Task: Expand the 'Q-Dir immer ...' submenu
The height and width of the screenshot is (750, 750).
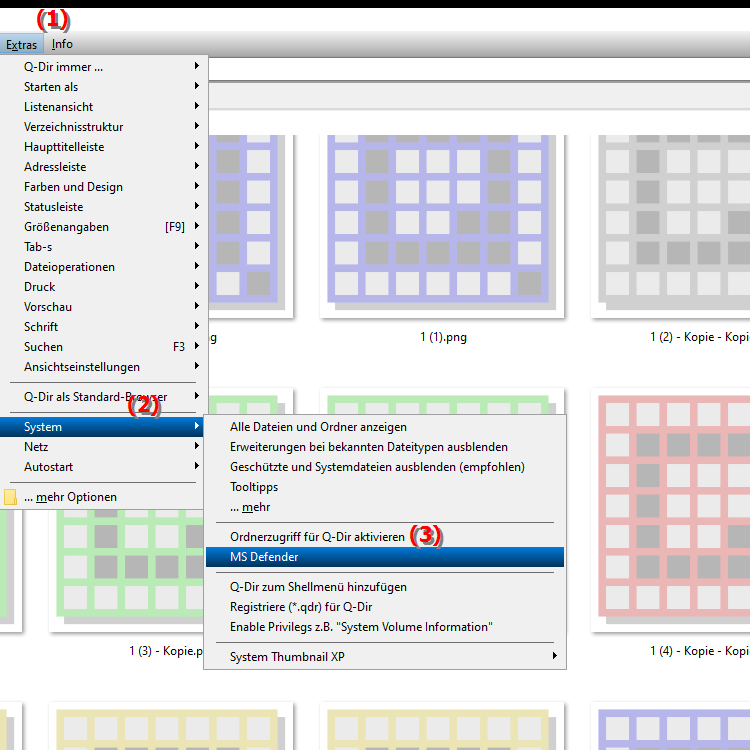Action: (104, 66)
